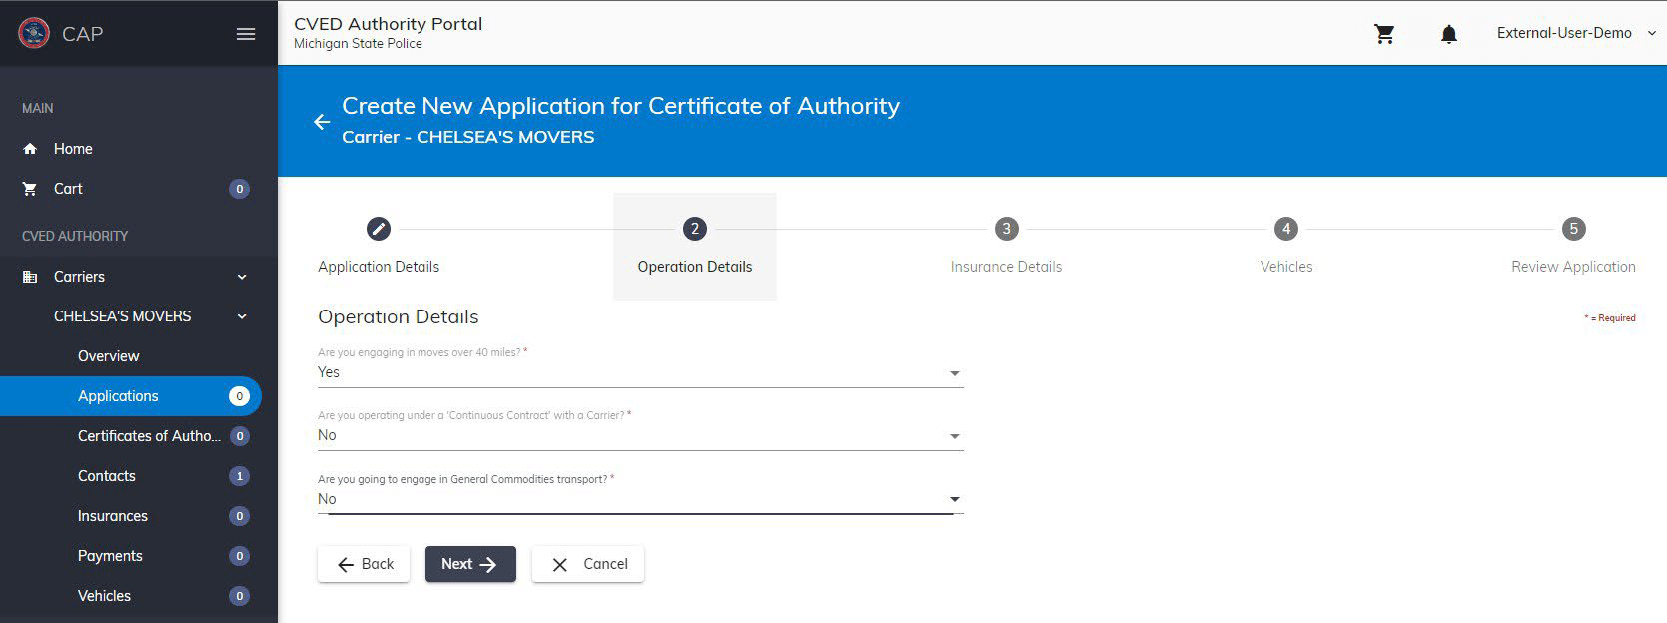Go to Review Application step
Viewport: 1667px width, 623px height.
(x=1574, y=267)
